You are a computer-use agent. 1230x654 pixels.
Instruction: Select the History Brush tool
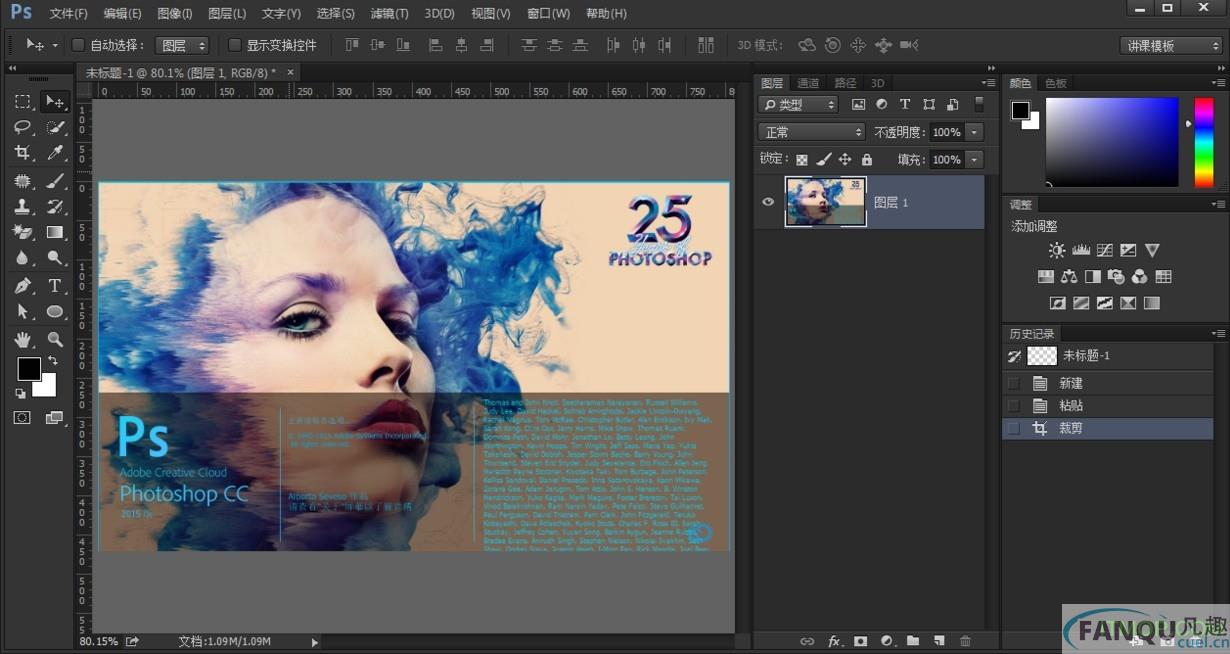tap(54, 207)
